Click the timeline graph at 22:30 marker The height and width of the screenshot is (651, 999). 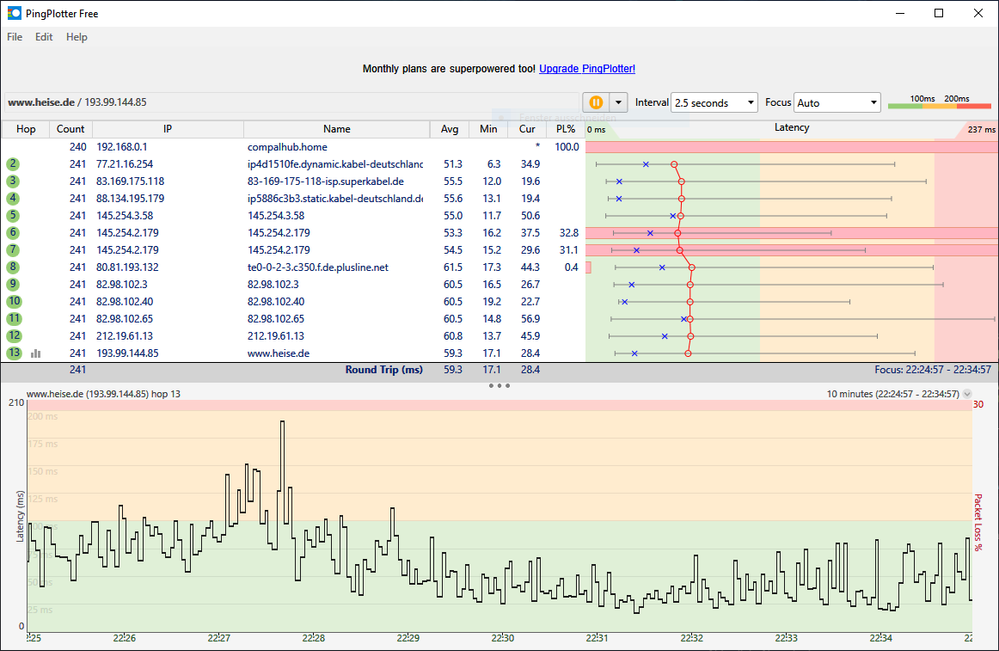503,637
